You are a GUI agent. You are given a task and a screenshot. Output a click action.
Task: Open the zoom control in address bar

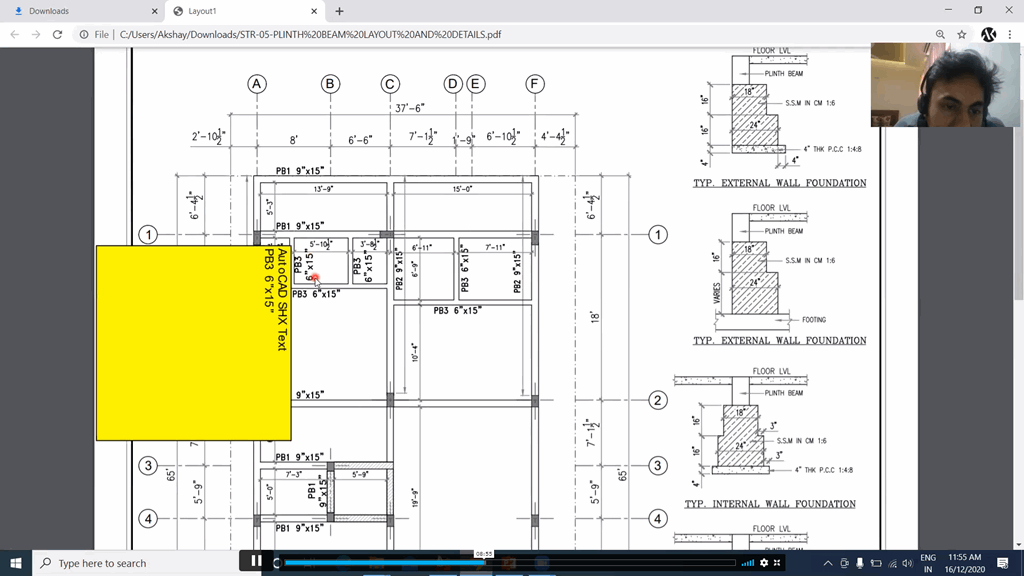[940, 35]
